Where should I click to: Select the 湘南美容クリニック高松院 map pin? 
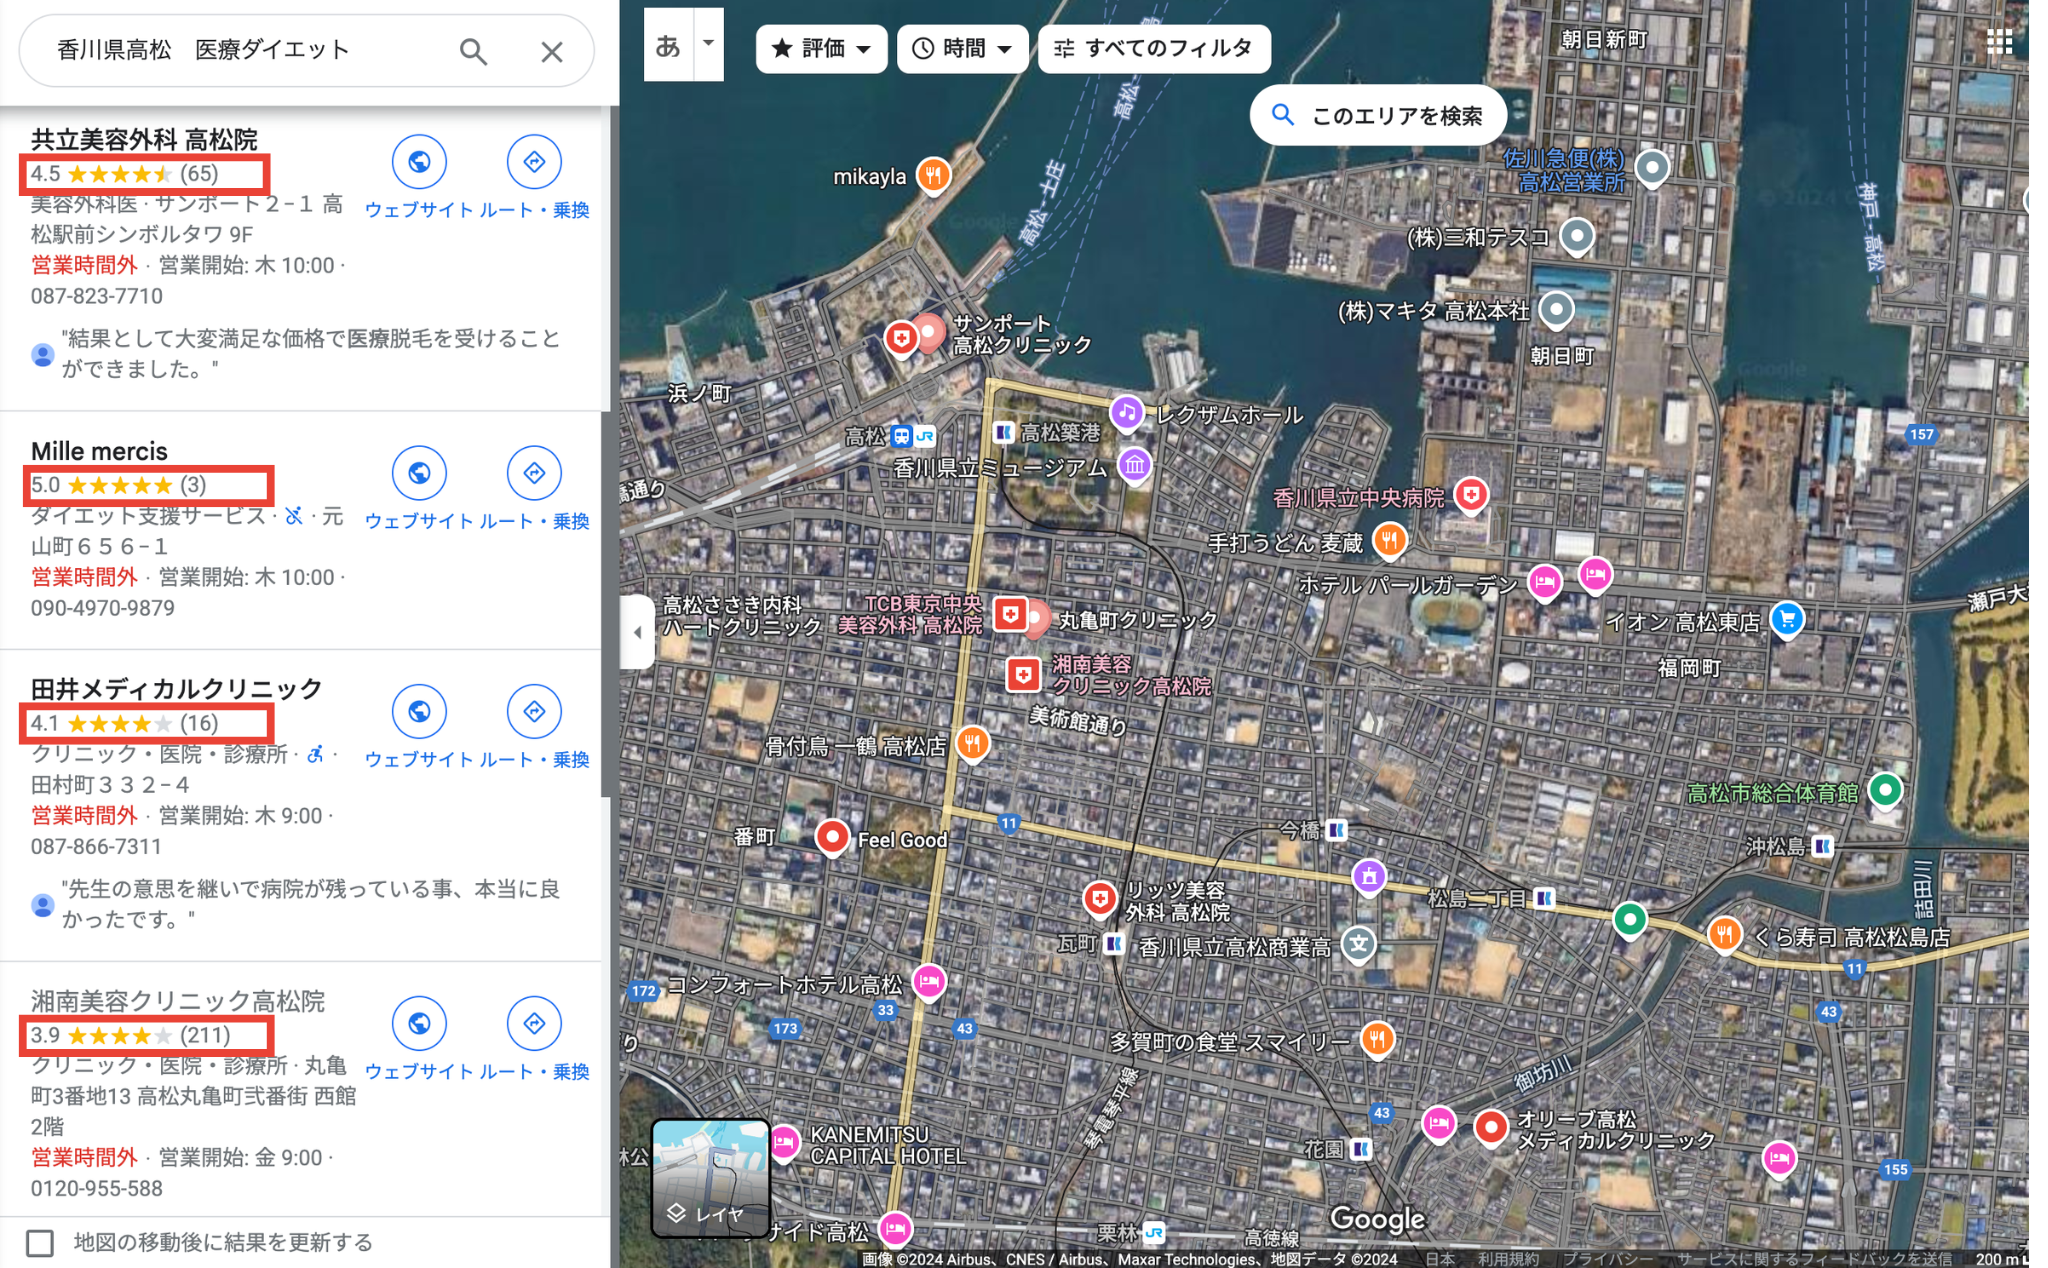pos(1023,675)
